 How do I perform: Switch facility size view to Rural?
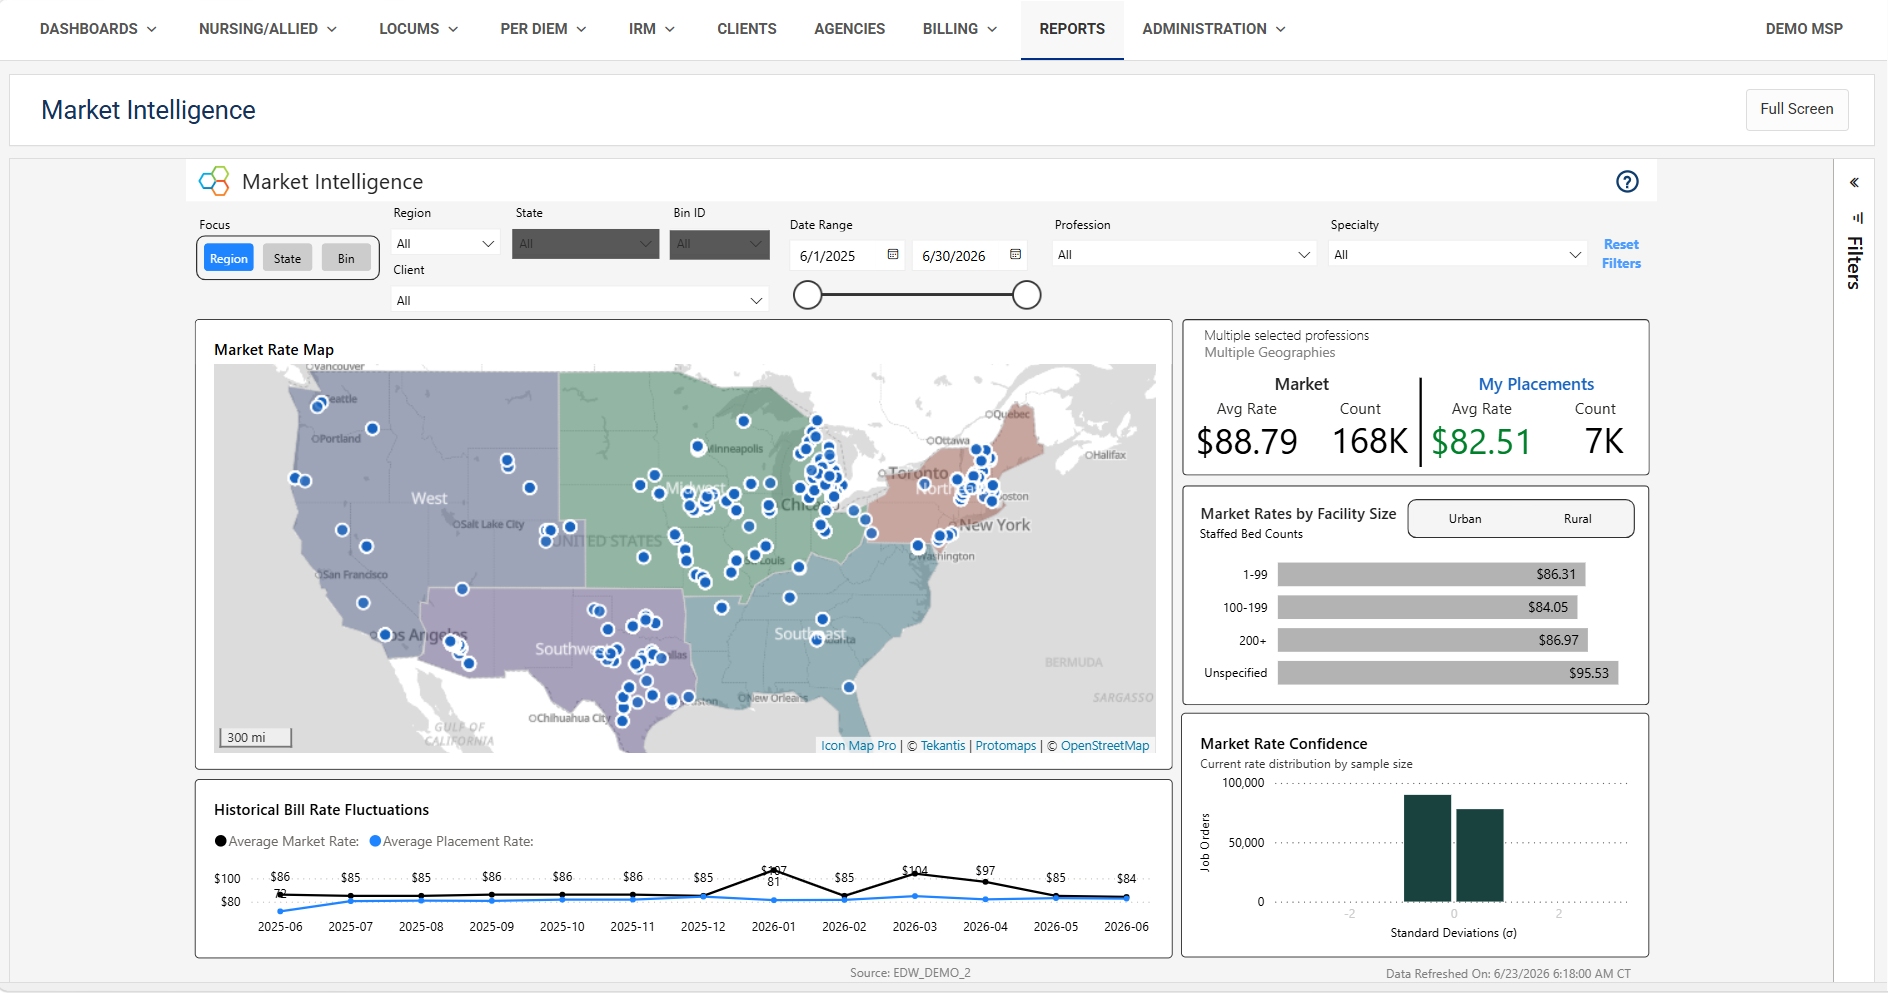[1577, 519]
